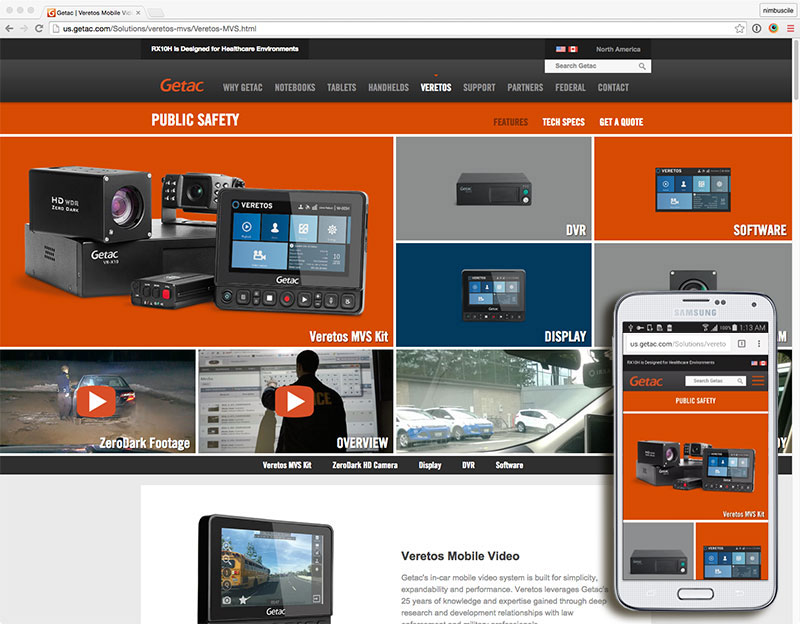Click the Search Getac input field
800x624 pixels.
pos(590,66)
